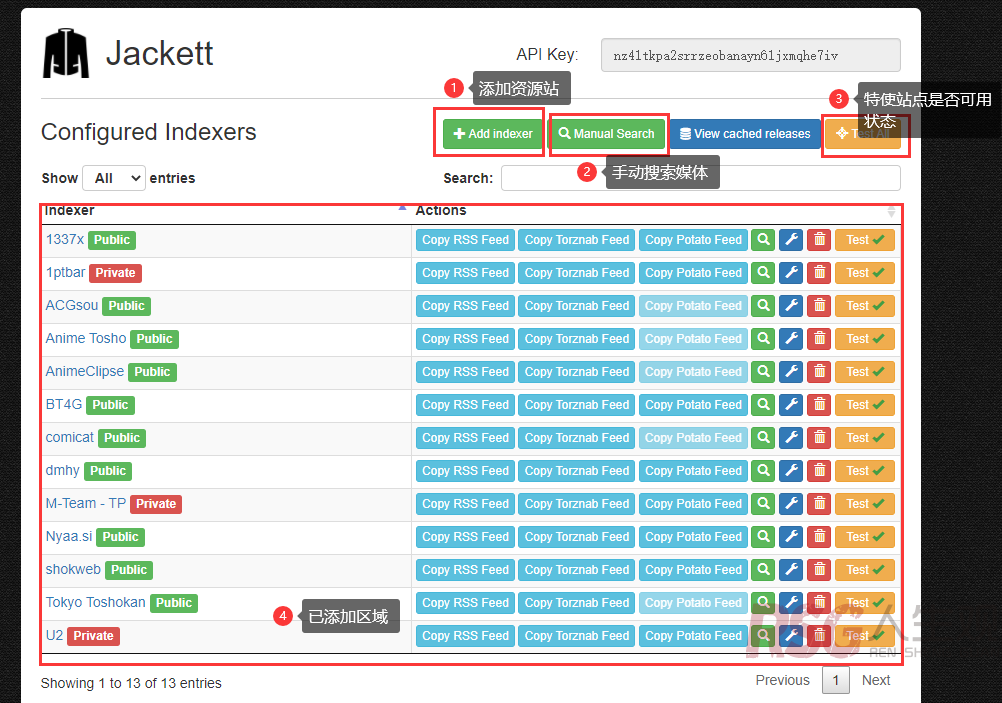Copy Torznab Feed for Nyaa.si
1002x703 pixels.
coord(577,537)
